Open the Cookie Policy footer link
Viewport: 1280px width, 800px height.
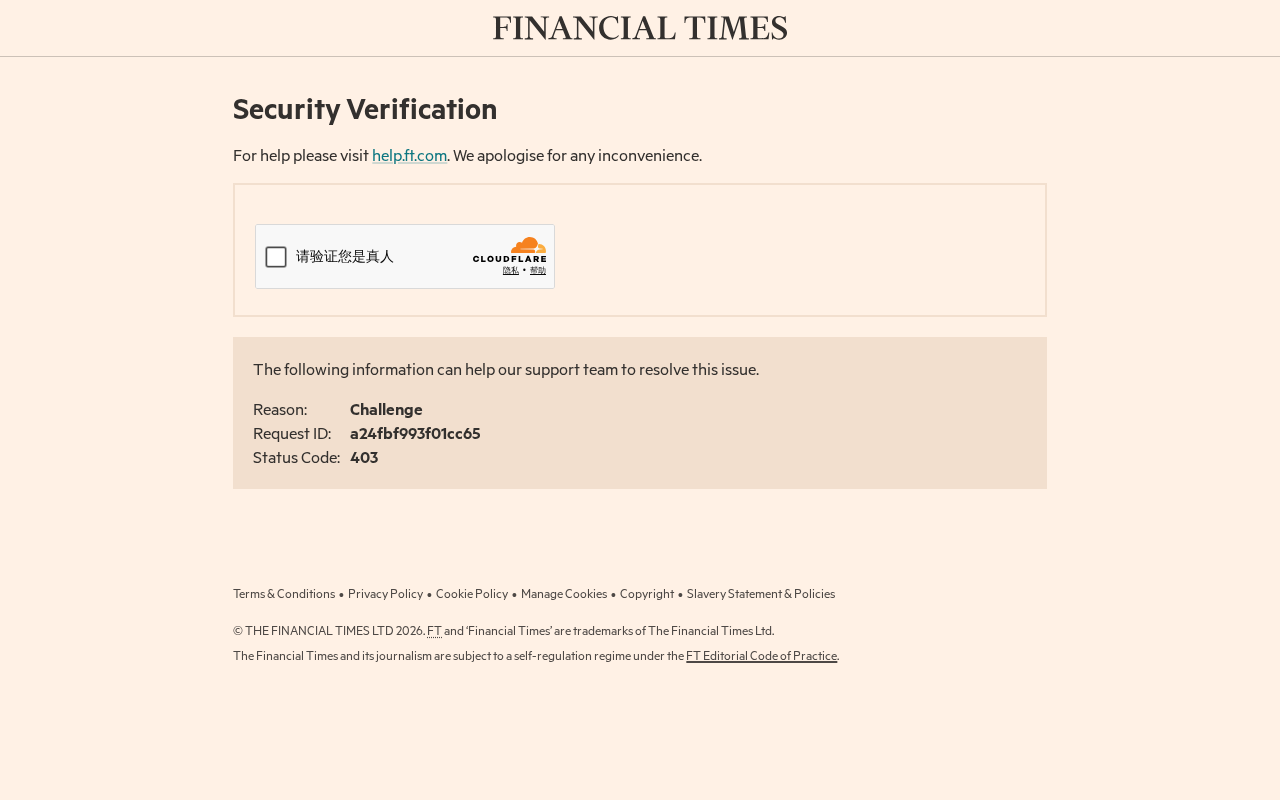472,594
